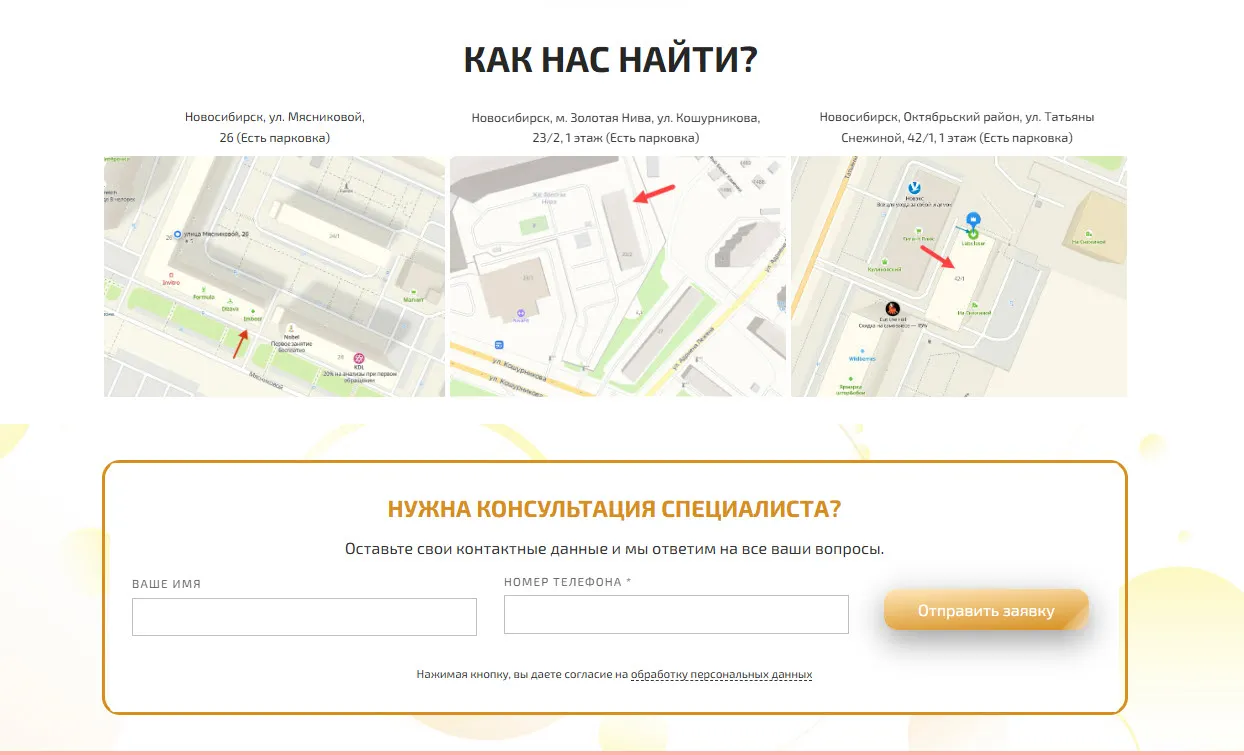The height and width of the screenshot is (755, 1244).
Task: Open the ул. Мясниковой, 26 map image
Action: coord(274,276)
